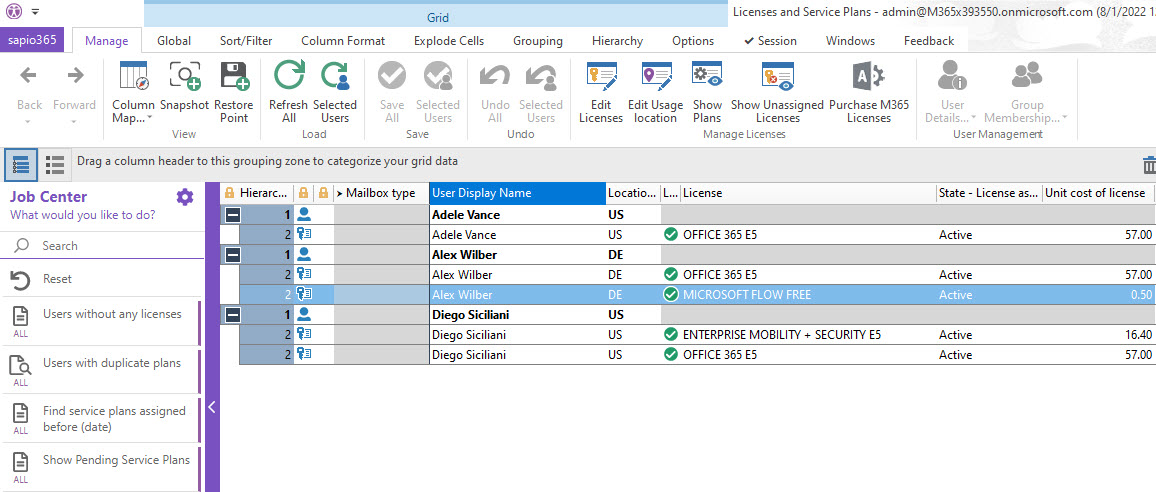Open the Hierarchy ribbon tab
This screenshot has height=492, width=1156.
pos(617,41)
